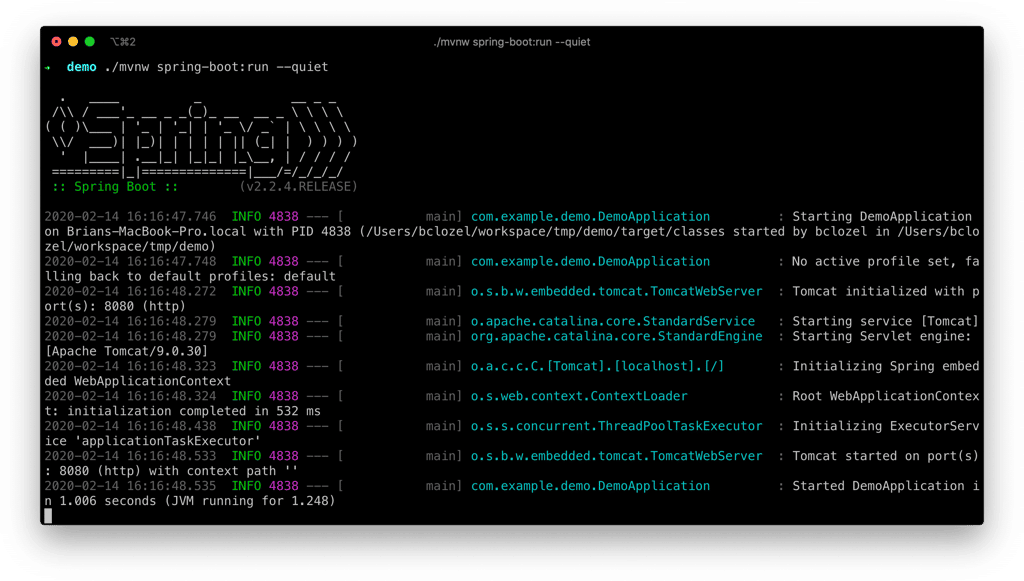The width and height of the screenshot is (1024, 581).
Task: Click the ⌥⌘2 shortcut indicator in title bar
Action: click(123, 42)
